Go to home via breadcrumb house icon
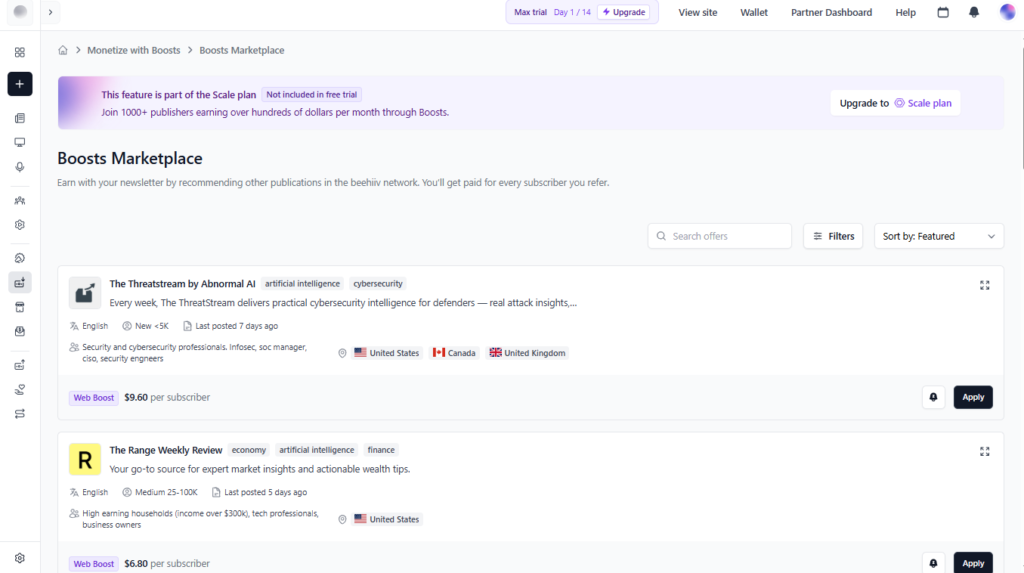 63,50
